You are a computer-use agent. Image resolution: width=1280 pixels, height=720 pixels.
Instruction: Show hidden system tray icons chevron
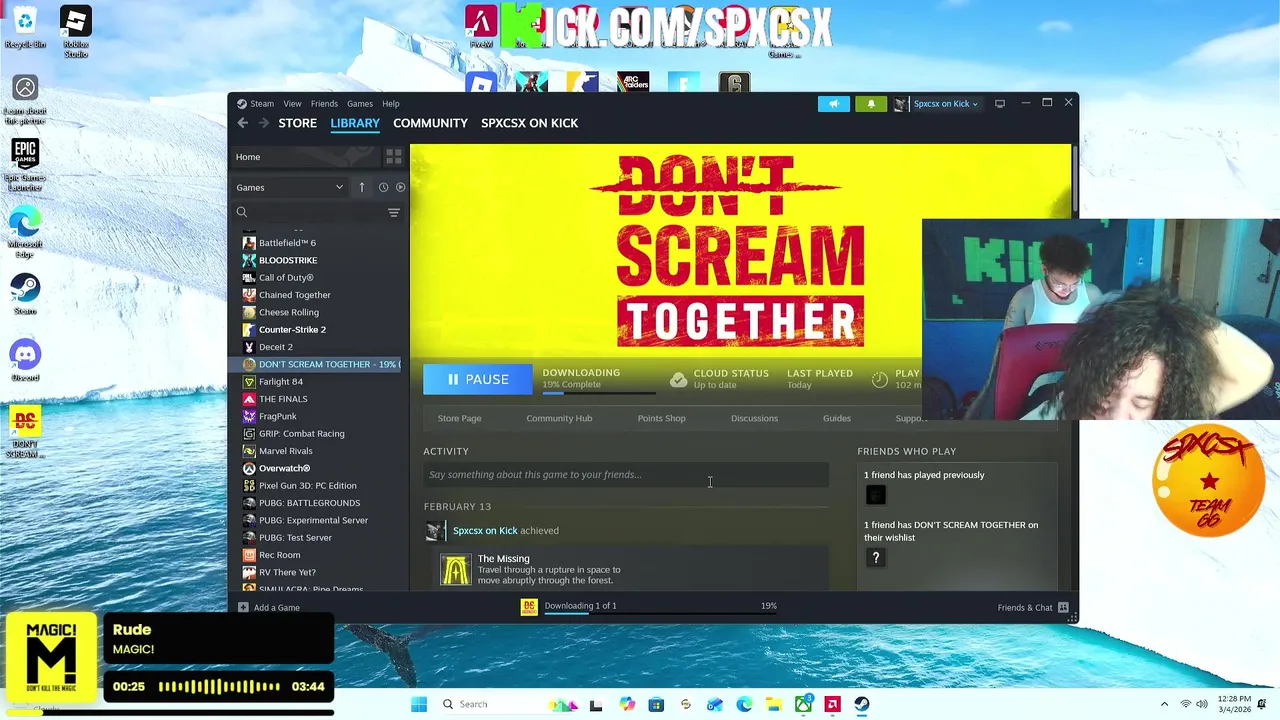[x=1164, y=704]
